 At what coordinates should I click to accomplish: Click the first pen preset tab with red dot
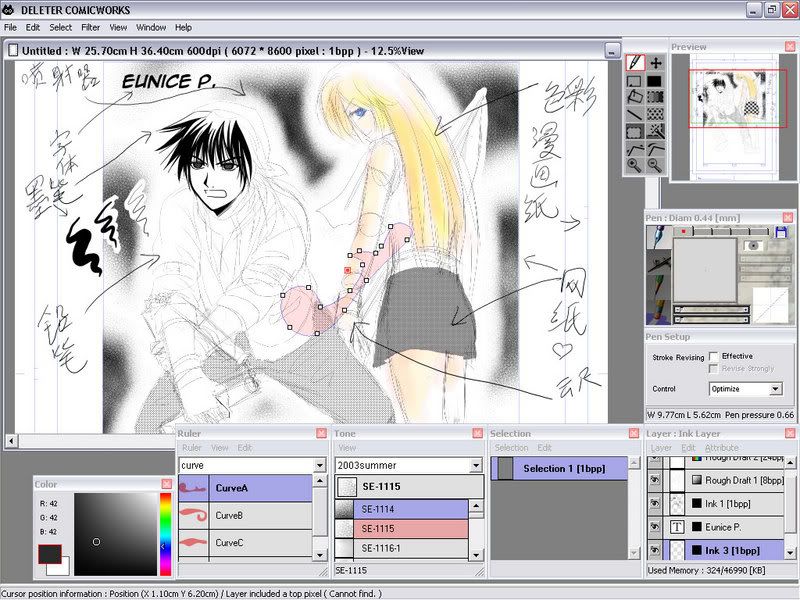[683, 232]
